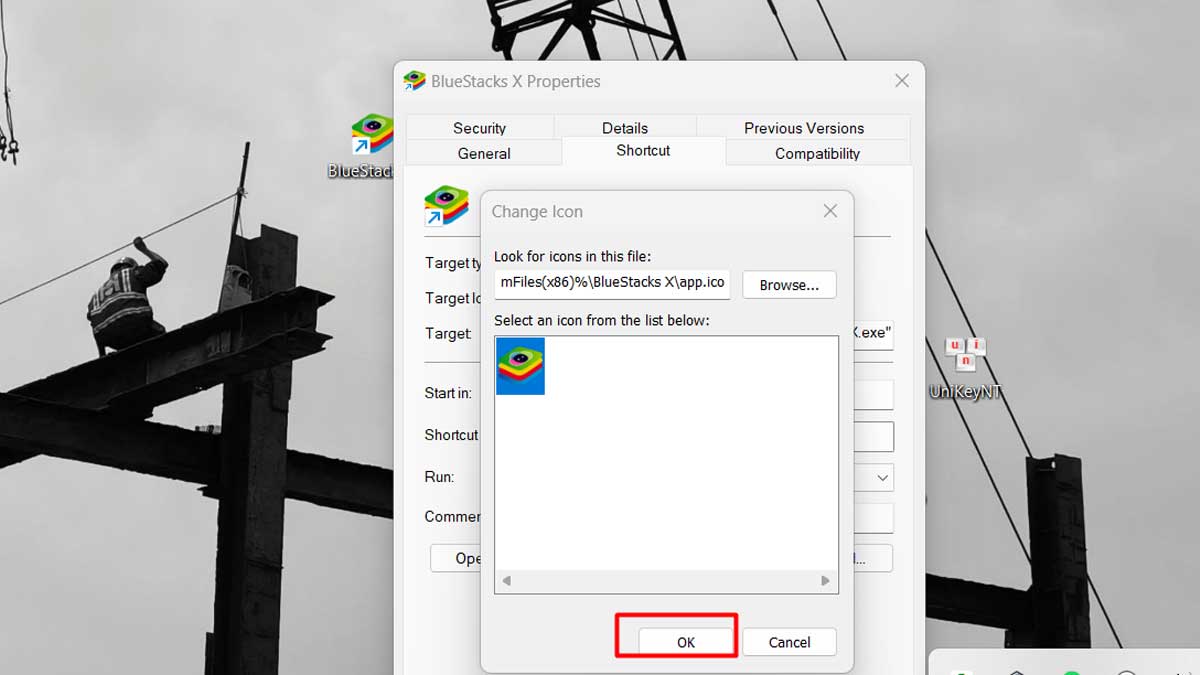1200x675 pixels.
Task: Click the shortcut icon in the Shortcut tab
Action: coord(446,207)
